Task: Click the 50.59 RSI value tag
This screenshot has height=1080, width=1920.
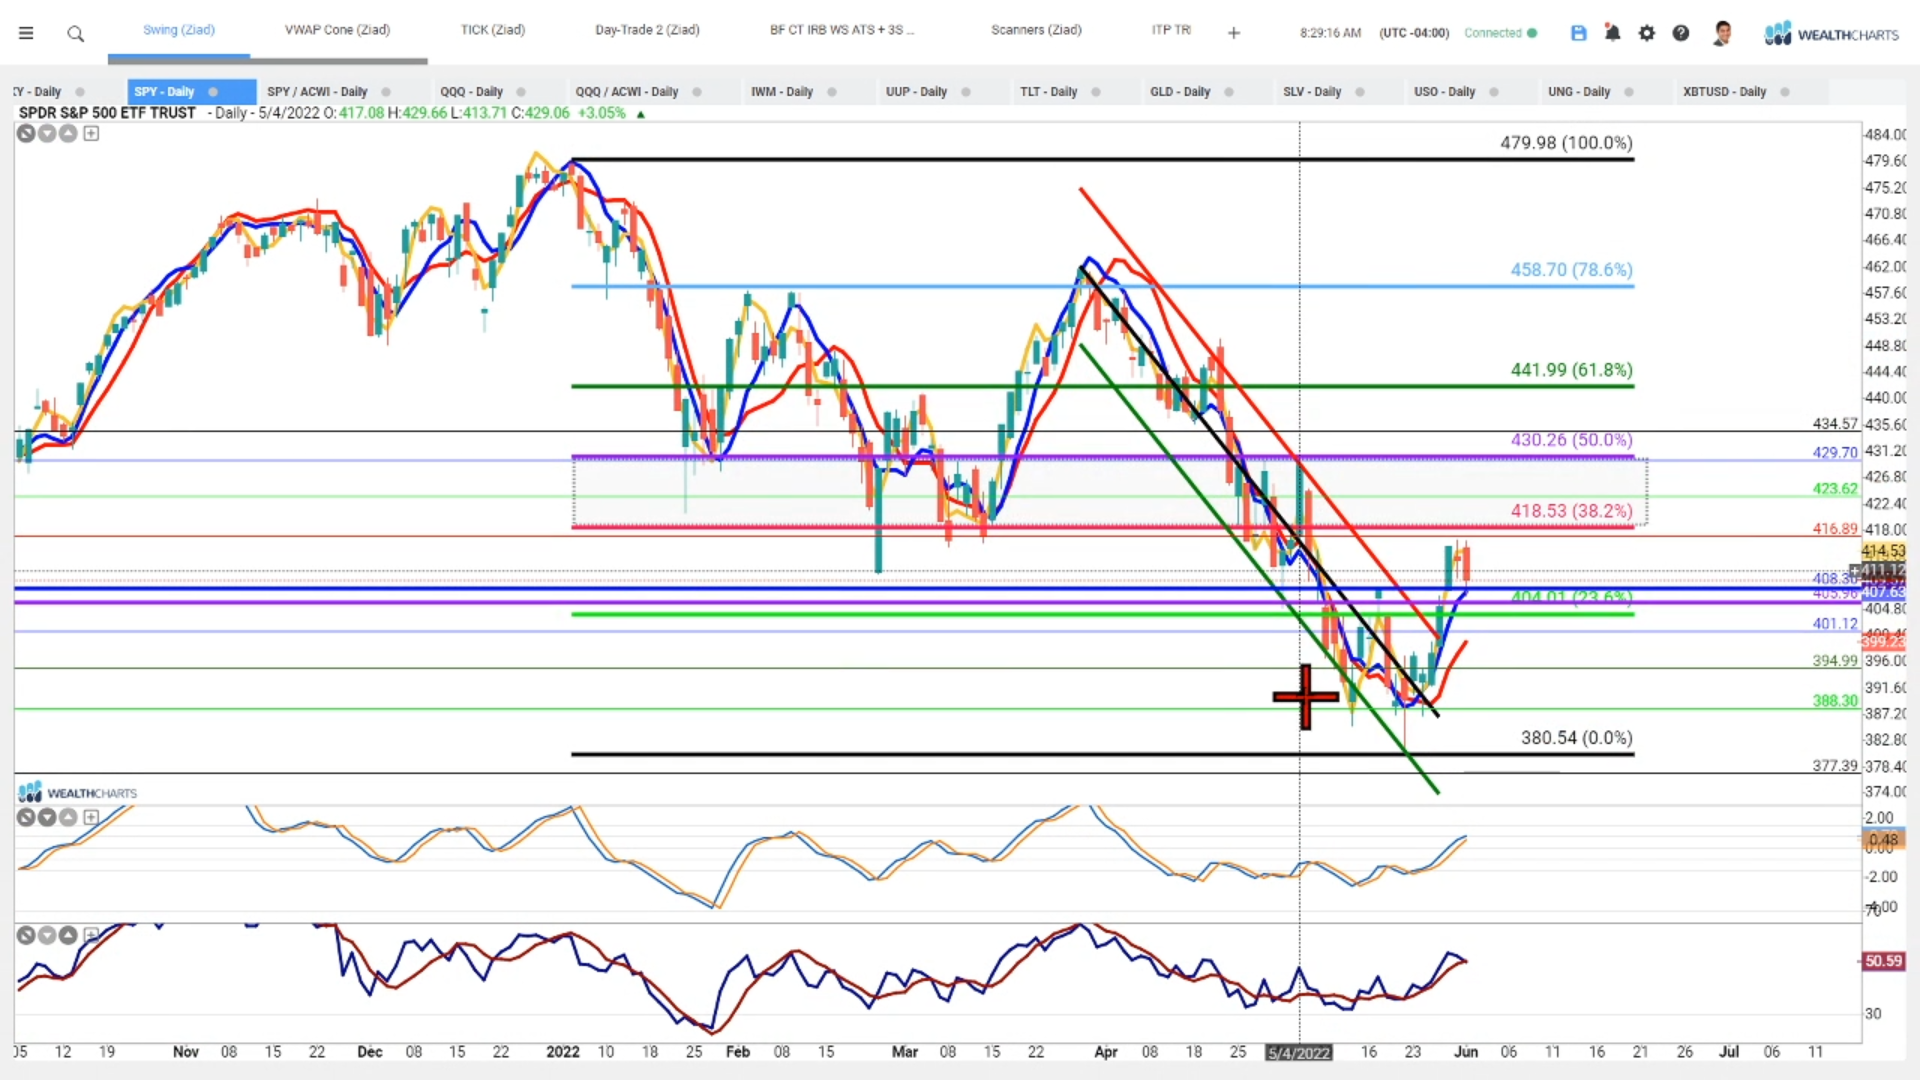Action: (x=1883, y=961)
